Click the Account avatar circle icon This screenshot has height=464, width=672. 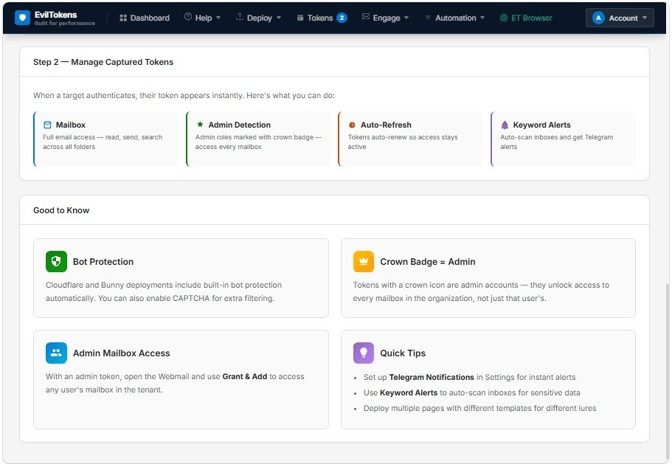coord(598,18)
